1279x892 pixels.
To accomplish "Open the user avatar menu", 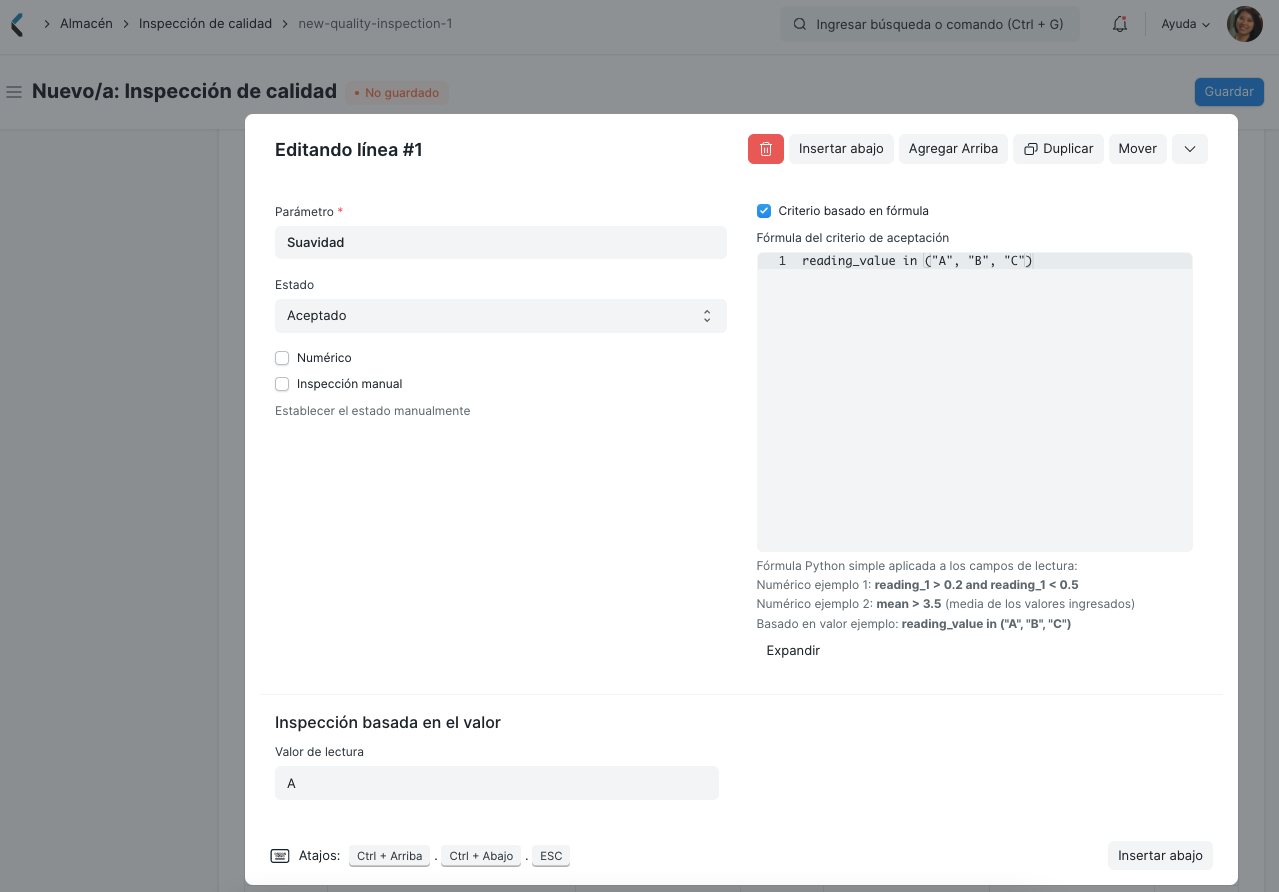I will pyautogui.click(x=1244, y=24).
